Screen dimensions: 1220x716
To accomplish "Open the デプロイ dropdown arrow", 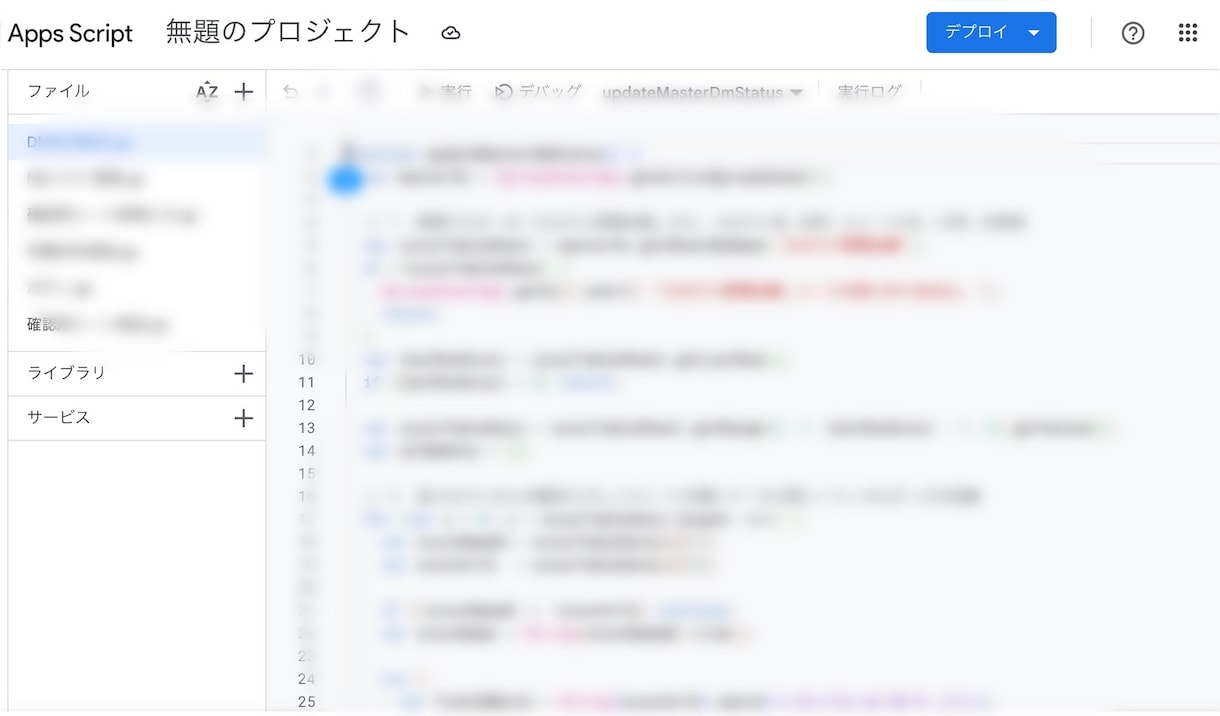I will tap(1034, 33).
